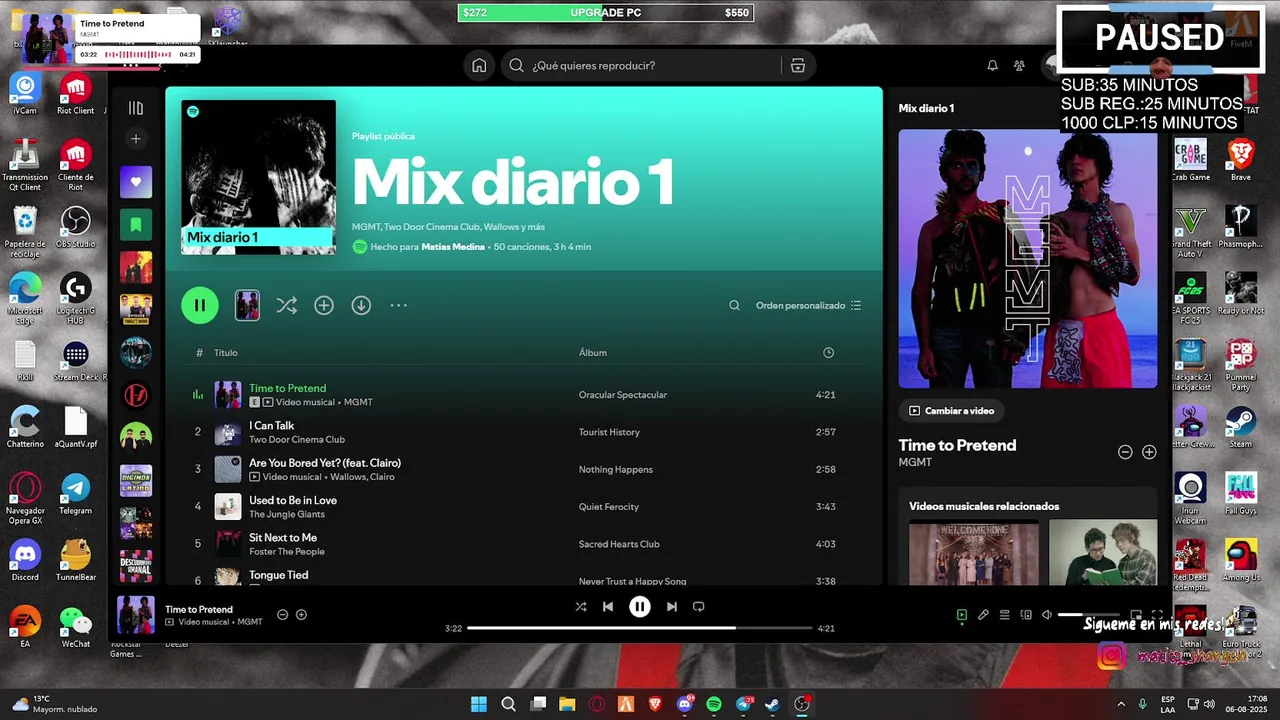Open the Welcome Home related video thumbnail
The width and height of the screenshot is (1280, 720).
[974, 552]
